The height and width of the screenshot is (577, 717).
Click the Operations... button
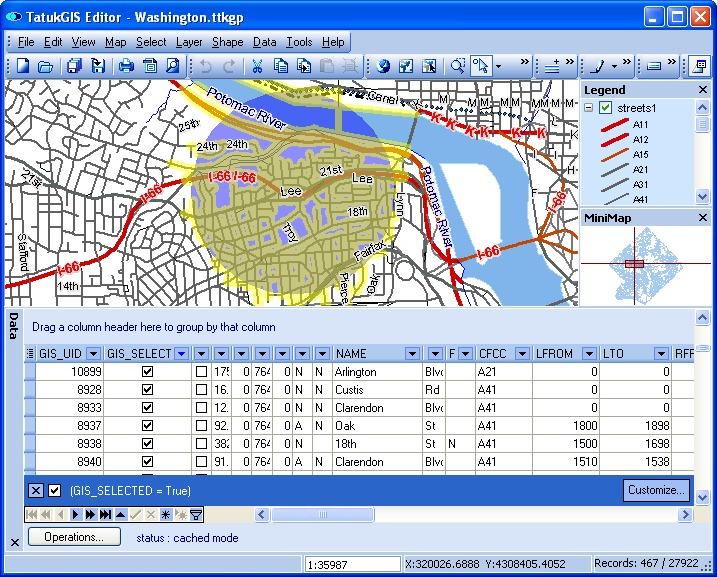pyautogui.click(x=75, y=537)
